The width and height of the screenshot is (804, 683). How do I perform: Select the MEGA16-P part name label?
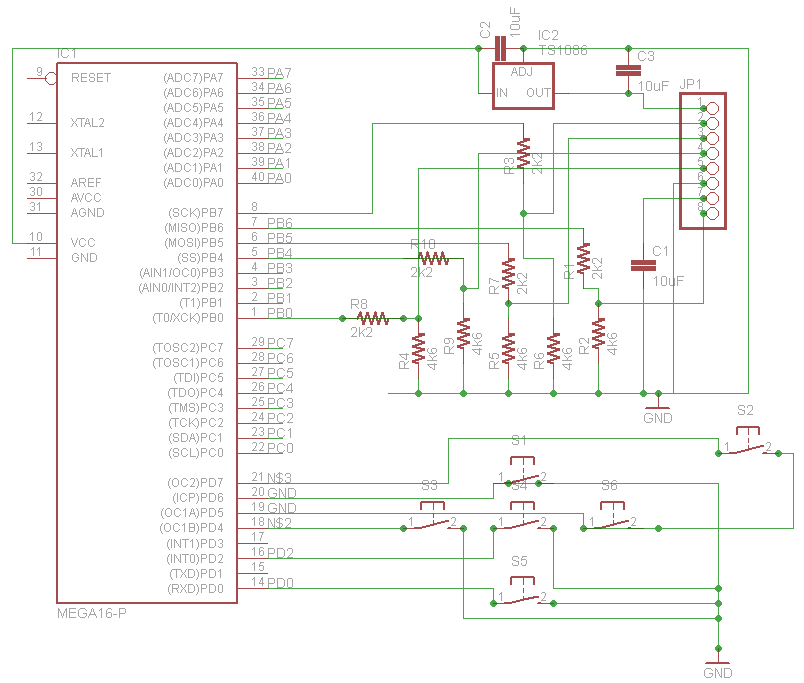[x=92, y=612]
